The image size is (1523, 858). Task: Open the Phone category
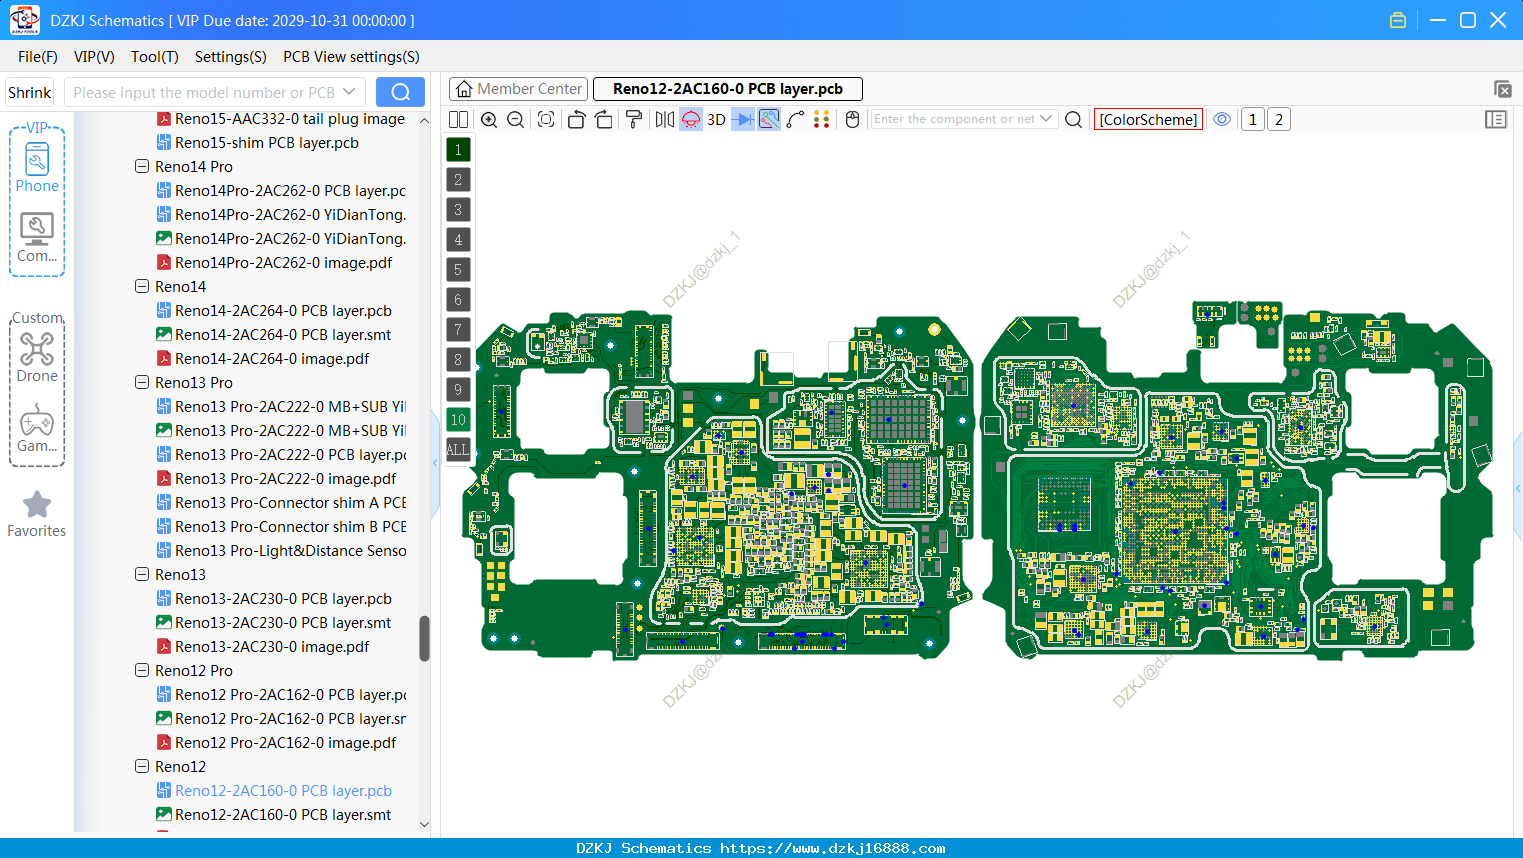(37, 167)
